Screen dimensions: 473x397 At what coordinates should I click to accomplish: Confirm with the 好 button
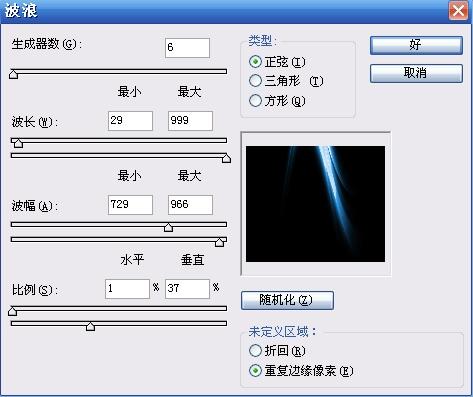[x=416, y=45]
